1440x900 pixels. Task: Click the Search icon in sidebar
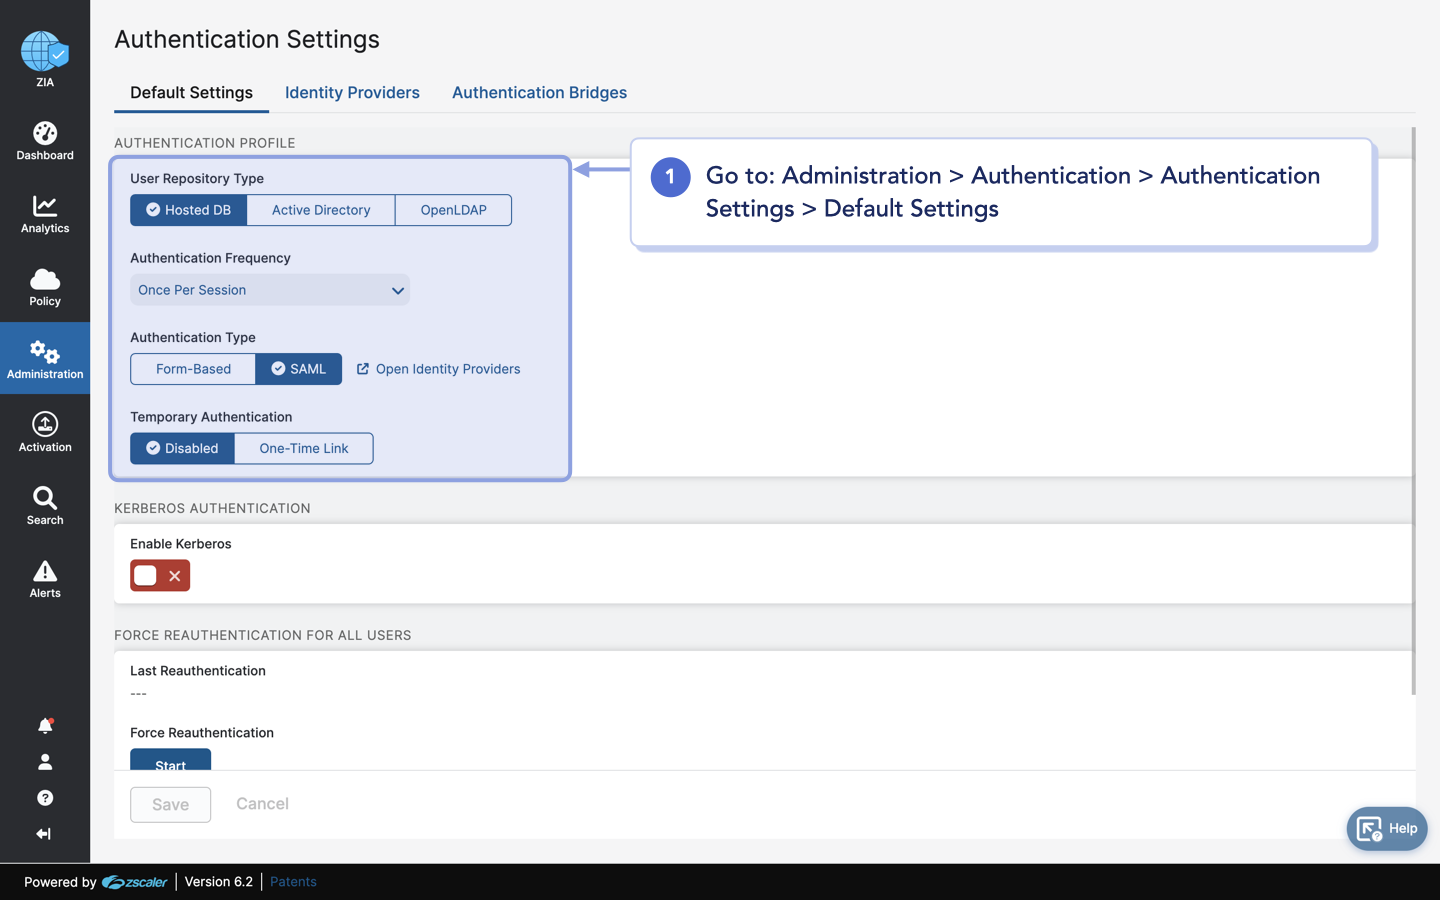pyautogui.click(x=44, y=506)
